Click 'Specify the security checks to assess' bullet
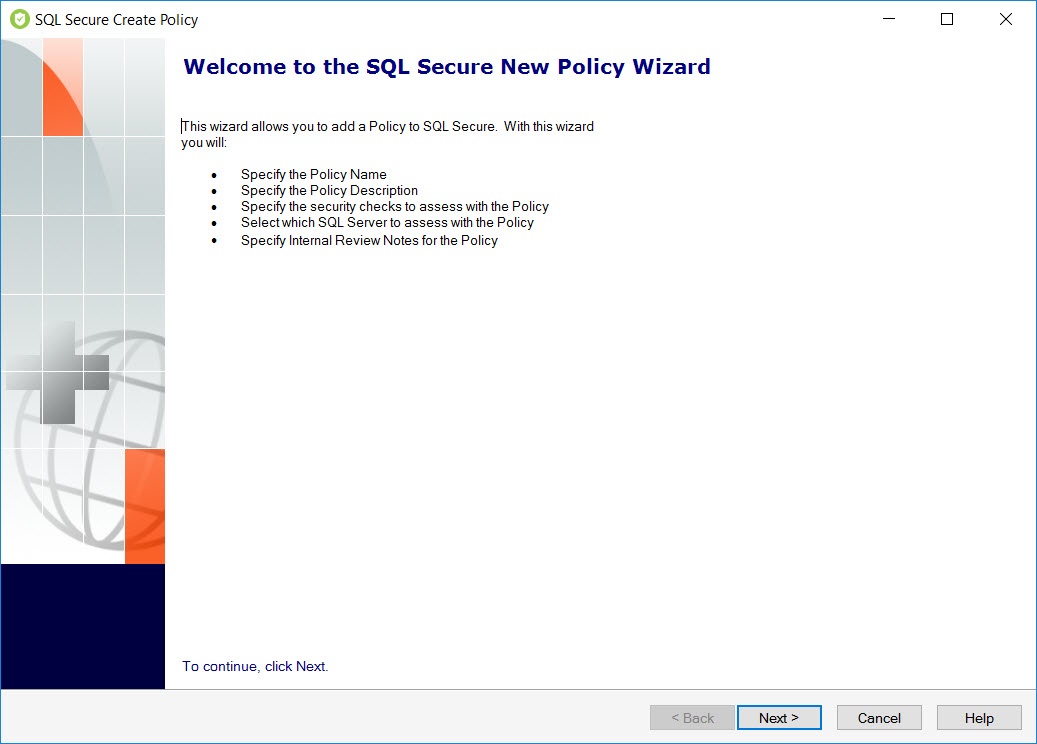The image size is (1037, 744). pos(395,206)
